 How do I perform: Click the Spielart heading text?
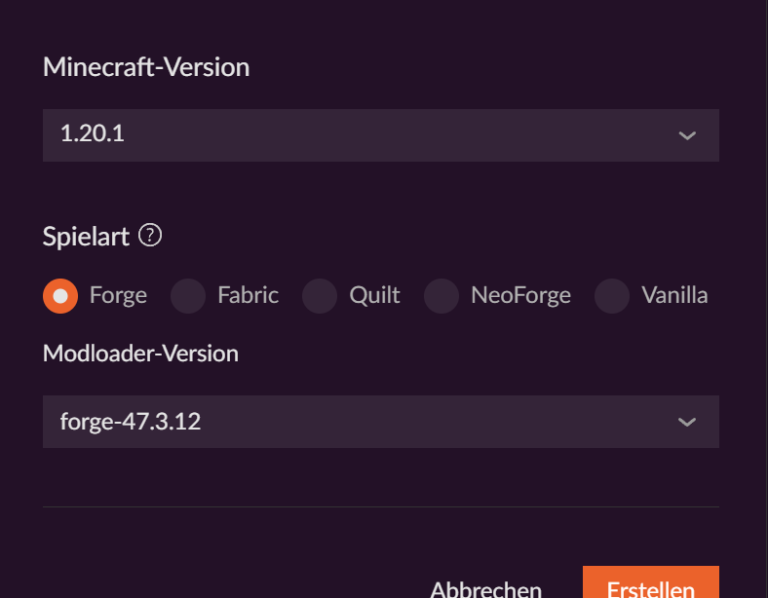pos(86,237)
